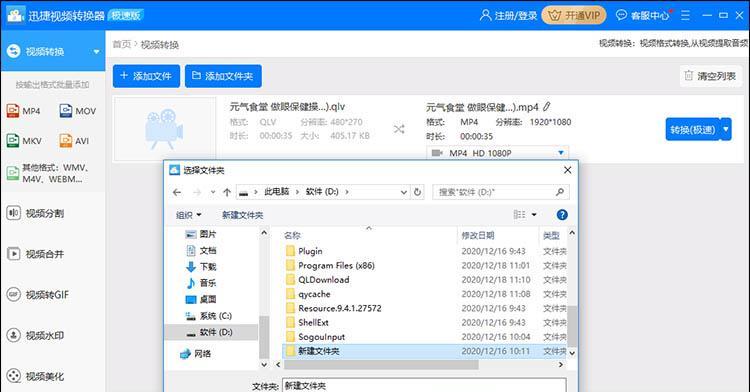Change view layout icon in dialog
Image resolution: width=750 pixels, height=392 pixels.
click(x=519, y=215)
